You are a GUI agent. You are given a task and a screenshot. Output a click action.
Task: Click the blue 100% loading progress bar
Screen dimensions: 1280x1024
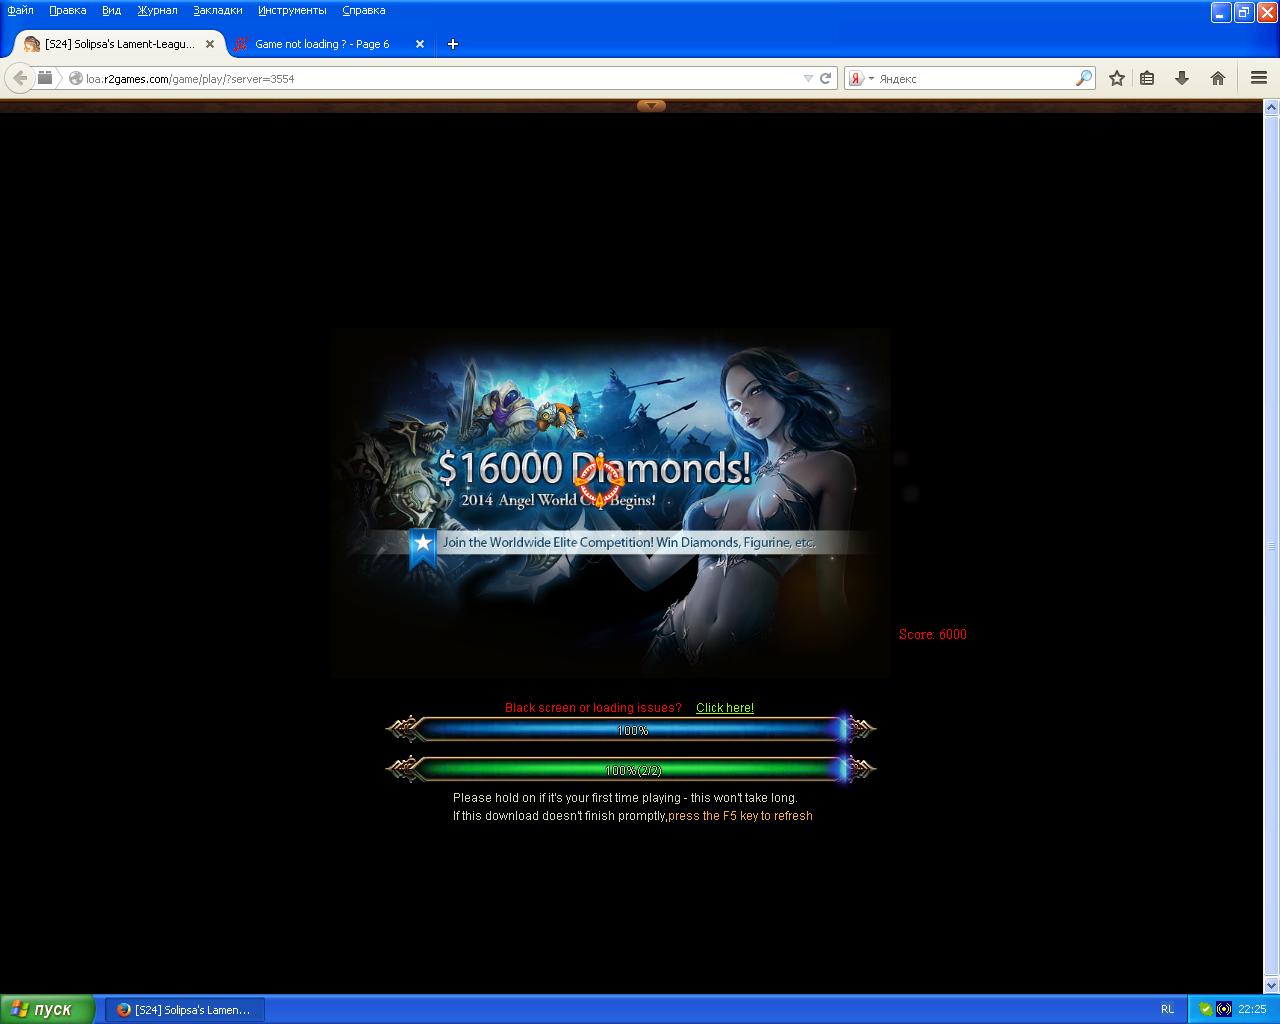[631, 730]
